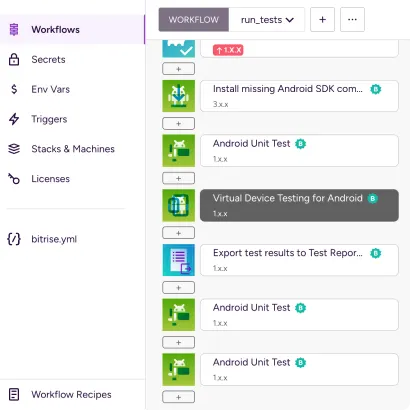Insert step below the Export test results step
Viewport: 410px width, 410px height.
click(178, 287)
